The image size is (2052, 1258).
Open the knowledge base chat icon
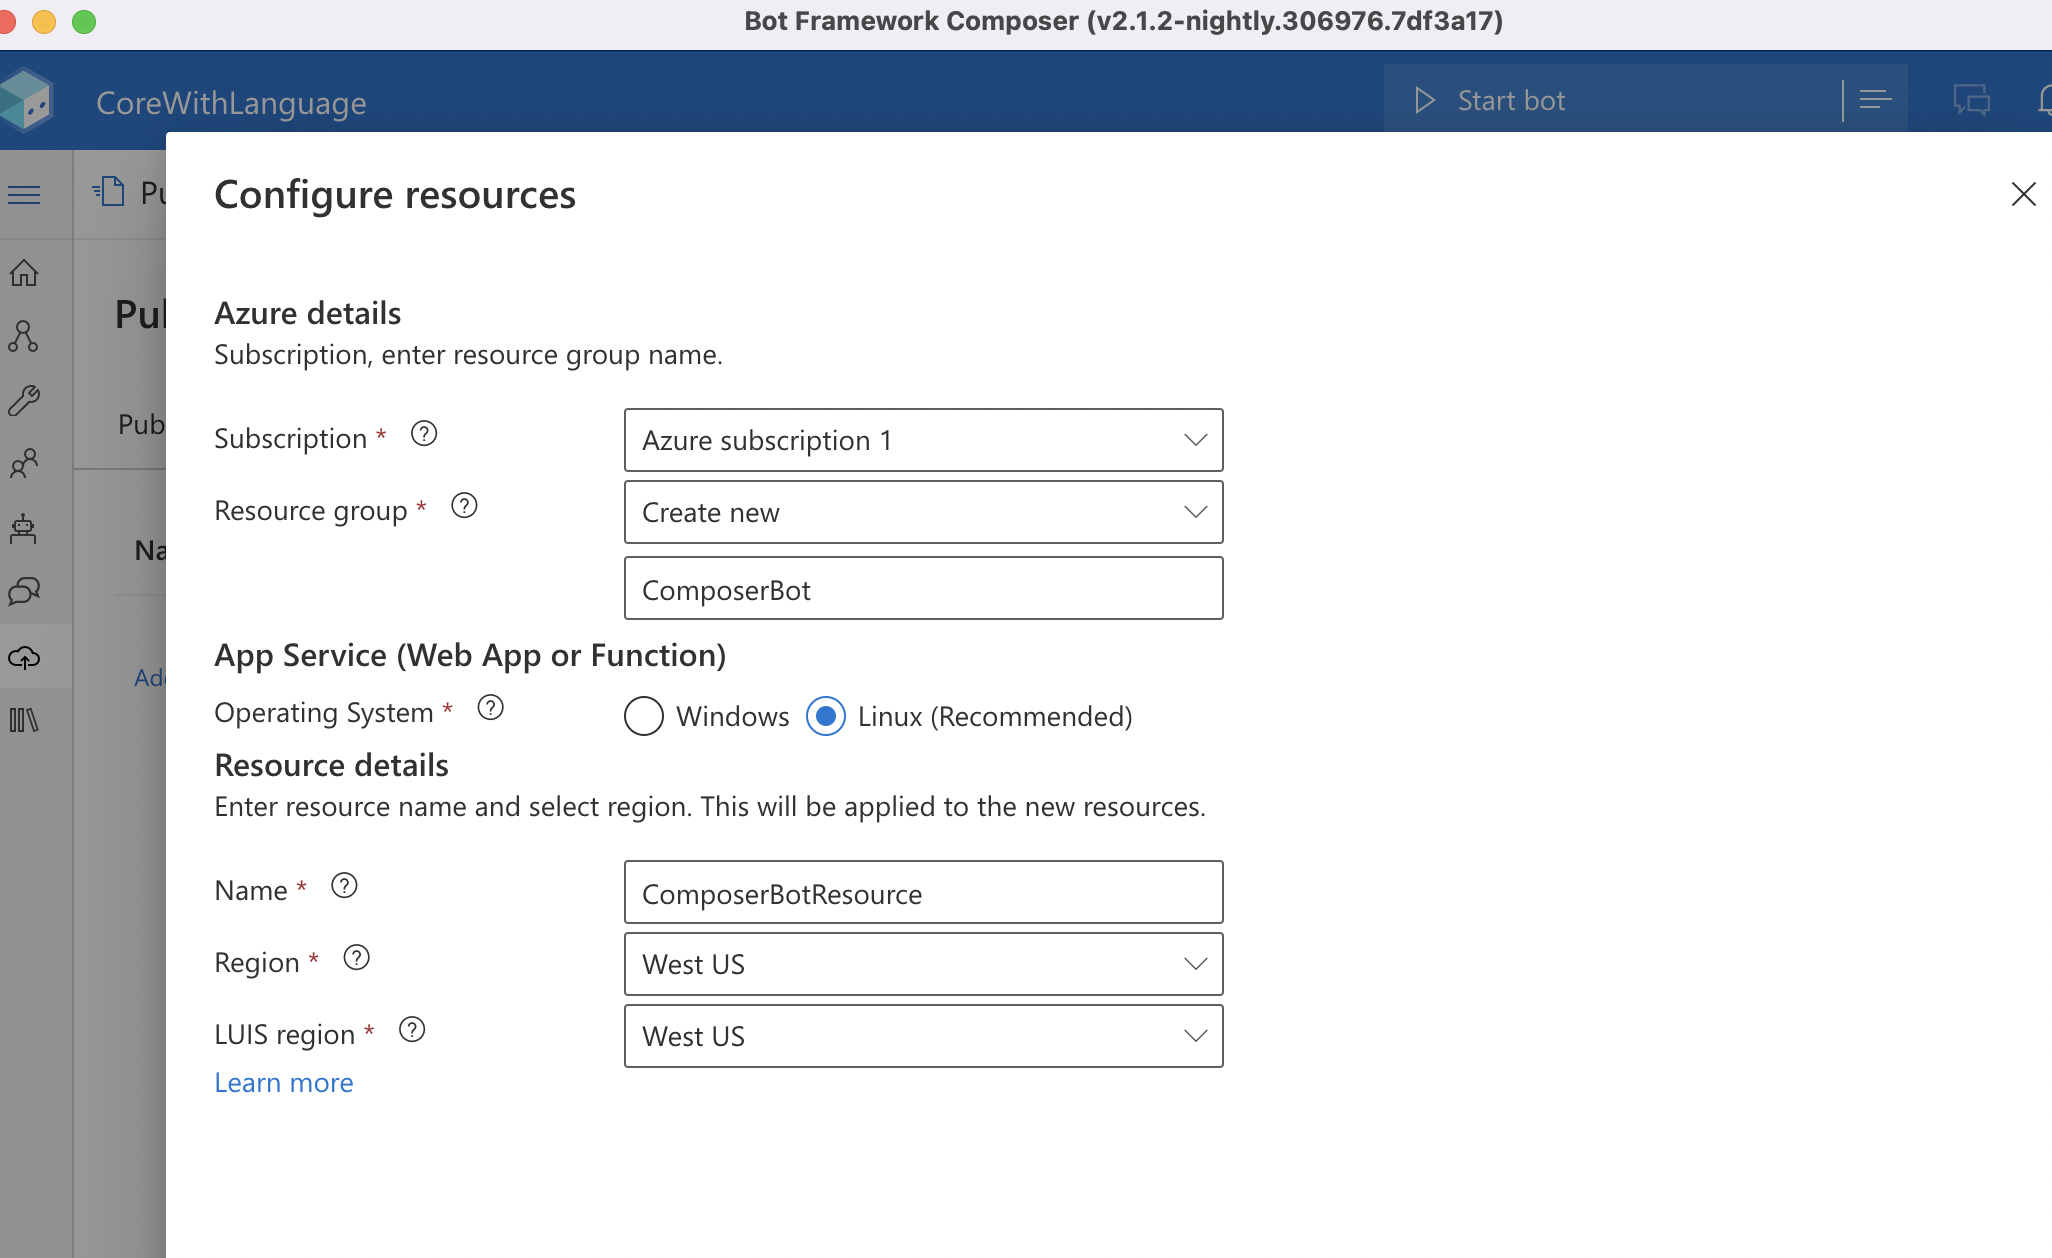(24, 592)
